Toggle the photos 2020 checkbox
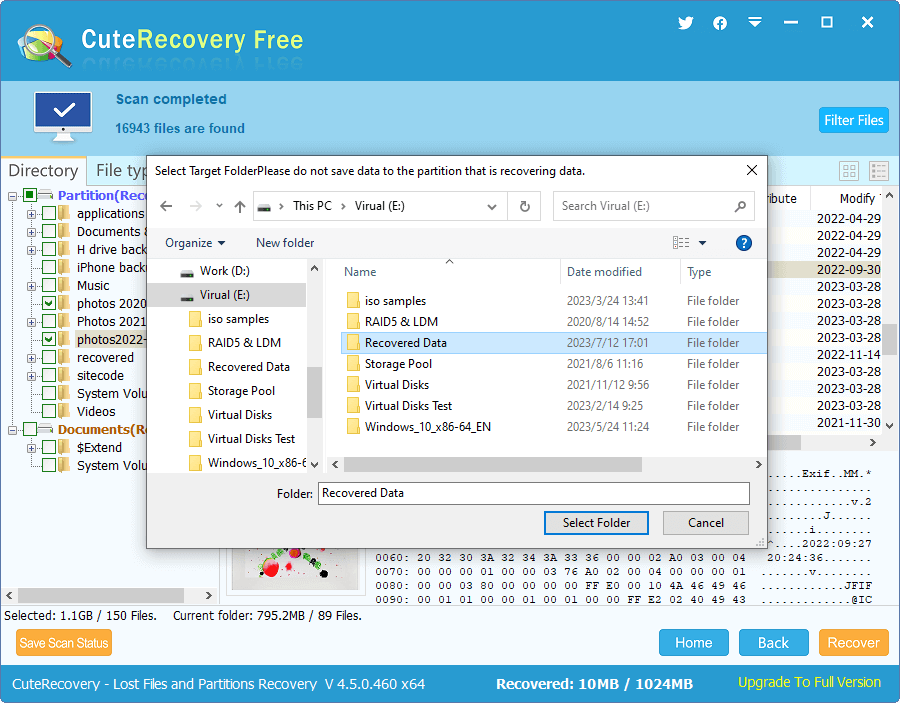Viewport: 900px width, 703px height. (x=49, y=304)
